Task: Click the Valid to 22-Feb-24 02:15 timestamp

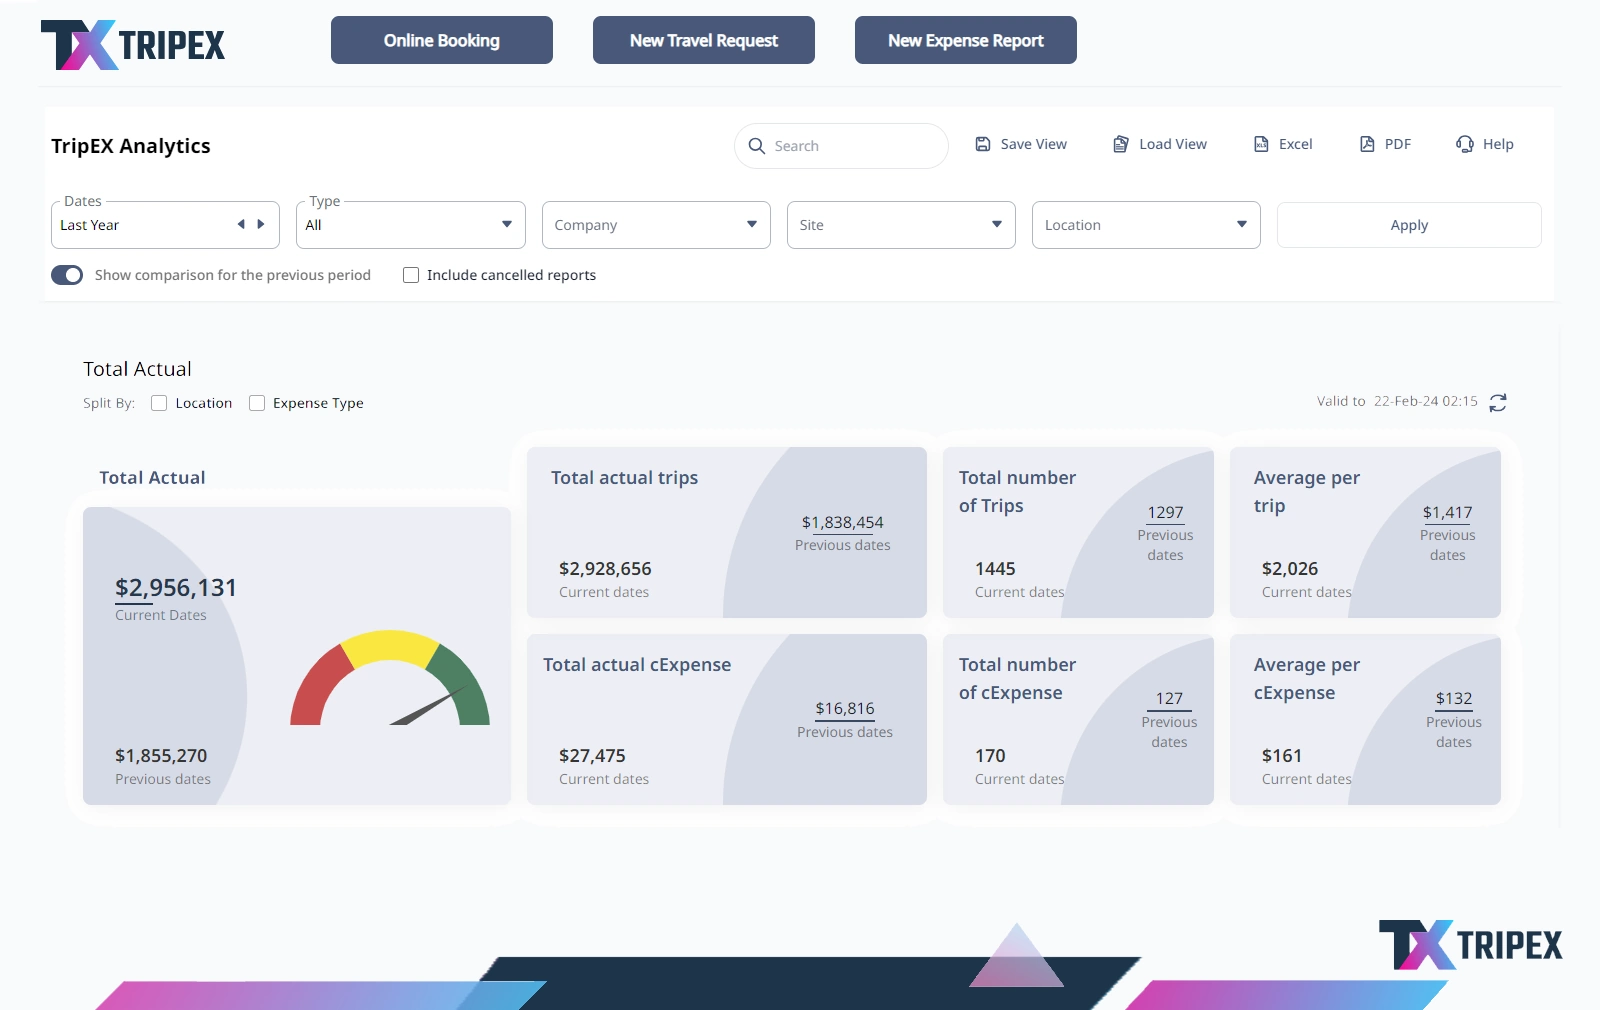Action: (1397, 401)
